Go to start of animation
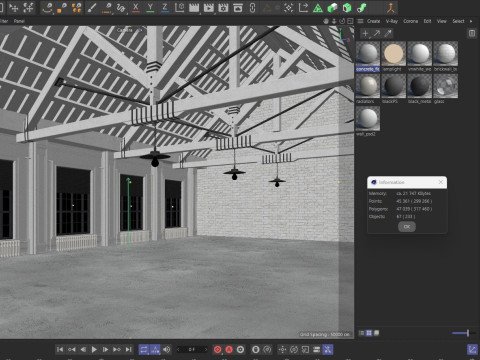The height and width of the screenshot is (360, 480). click(x=60, y=349)
